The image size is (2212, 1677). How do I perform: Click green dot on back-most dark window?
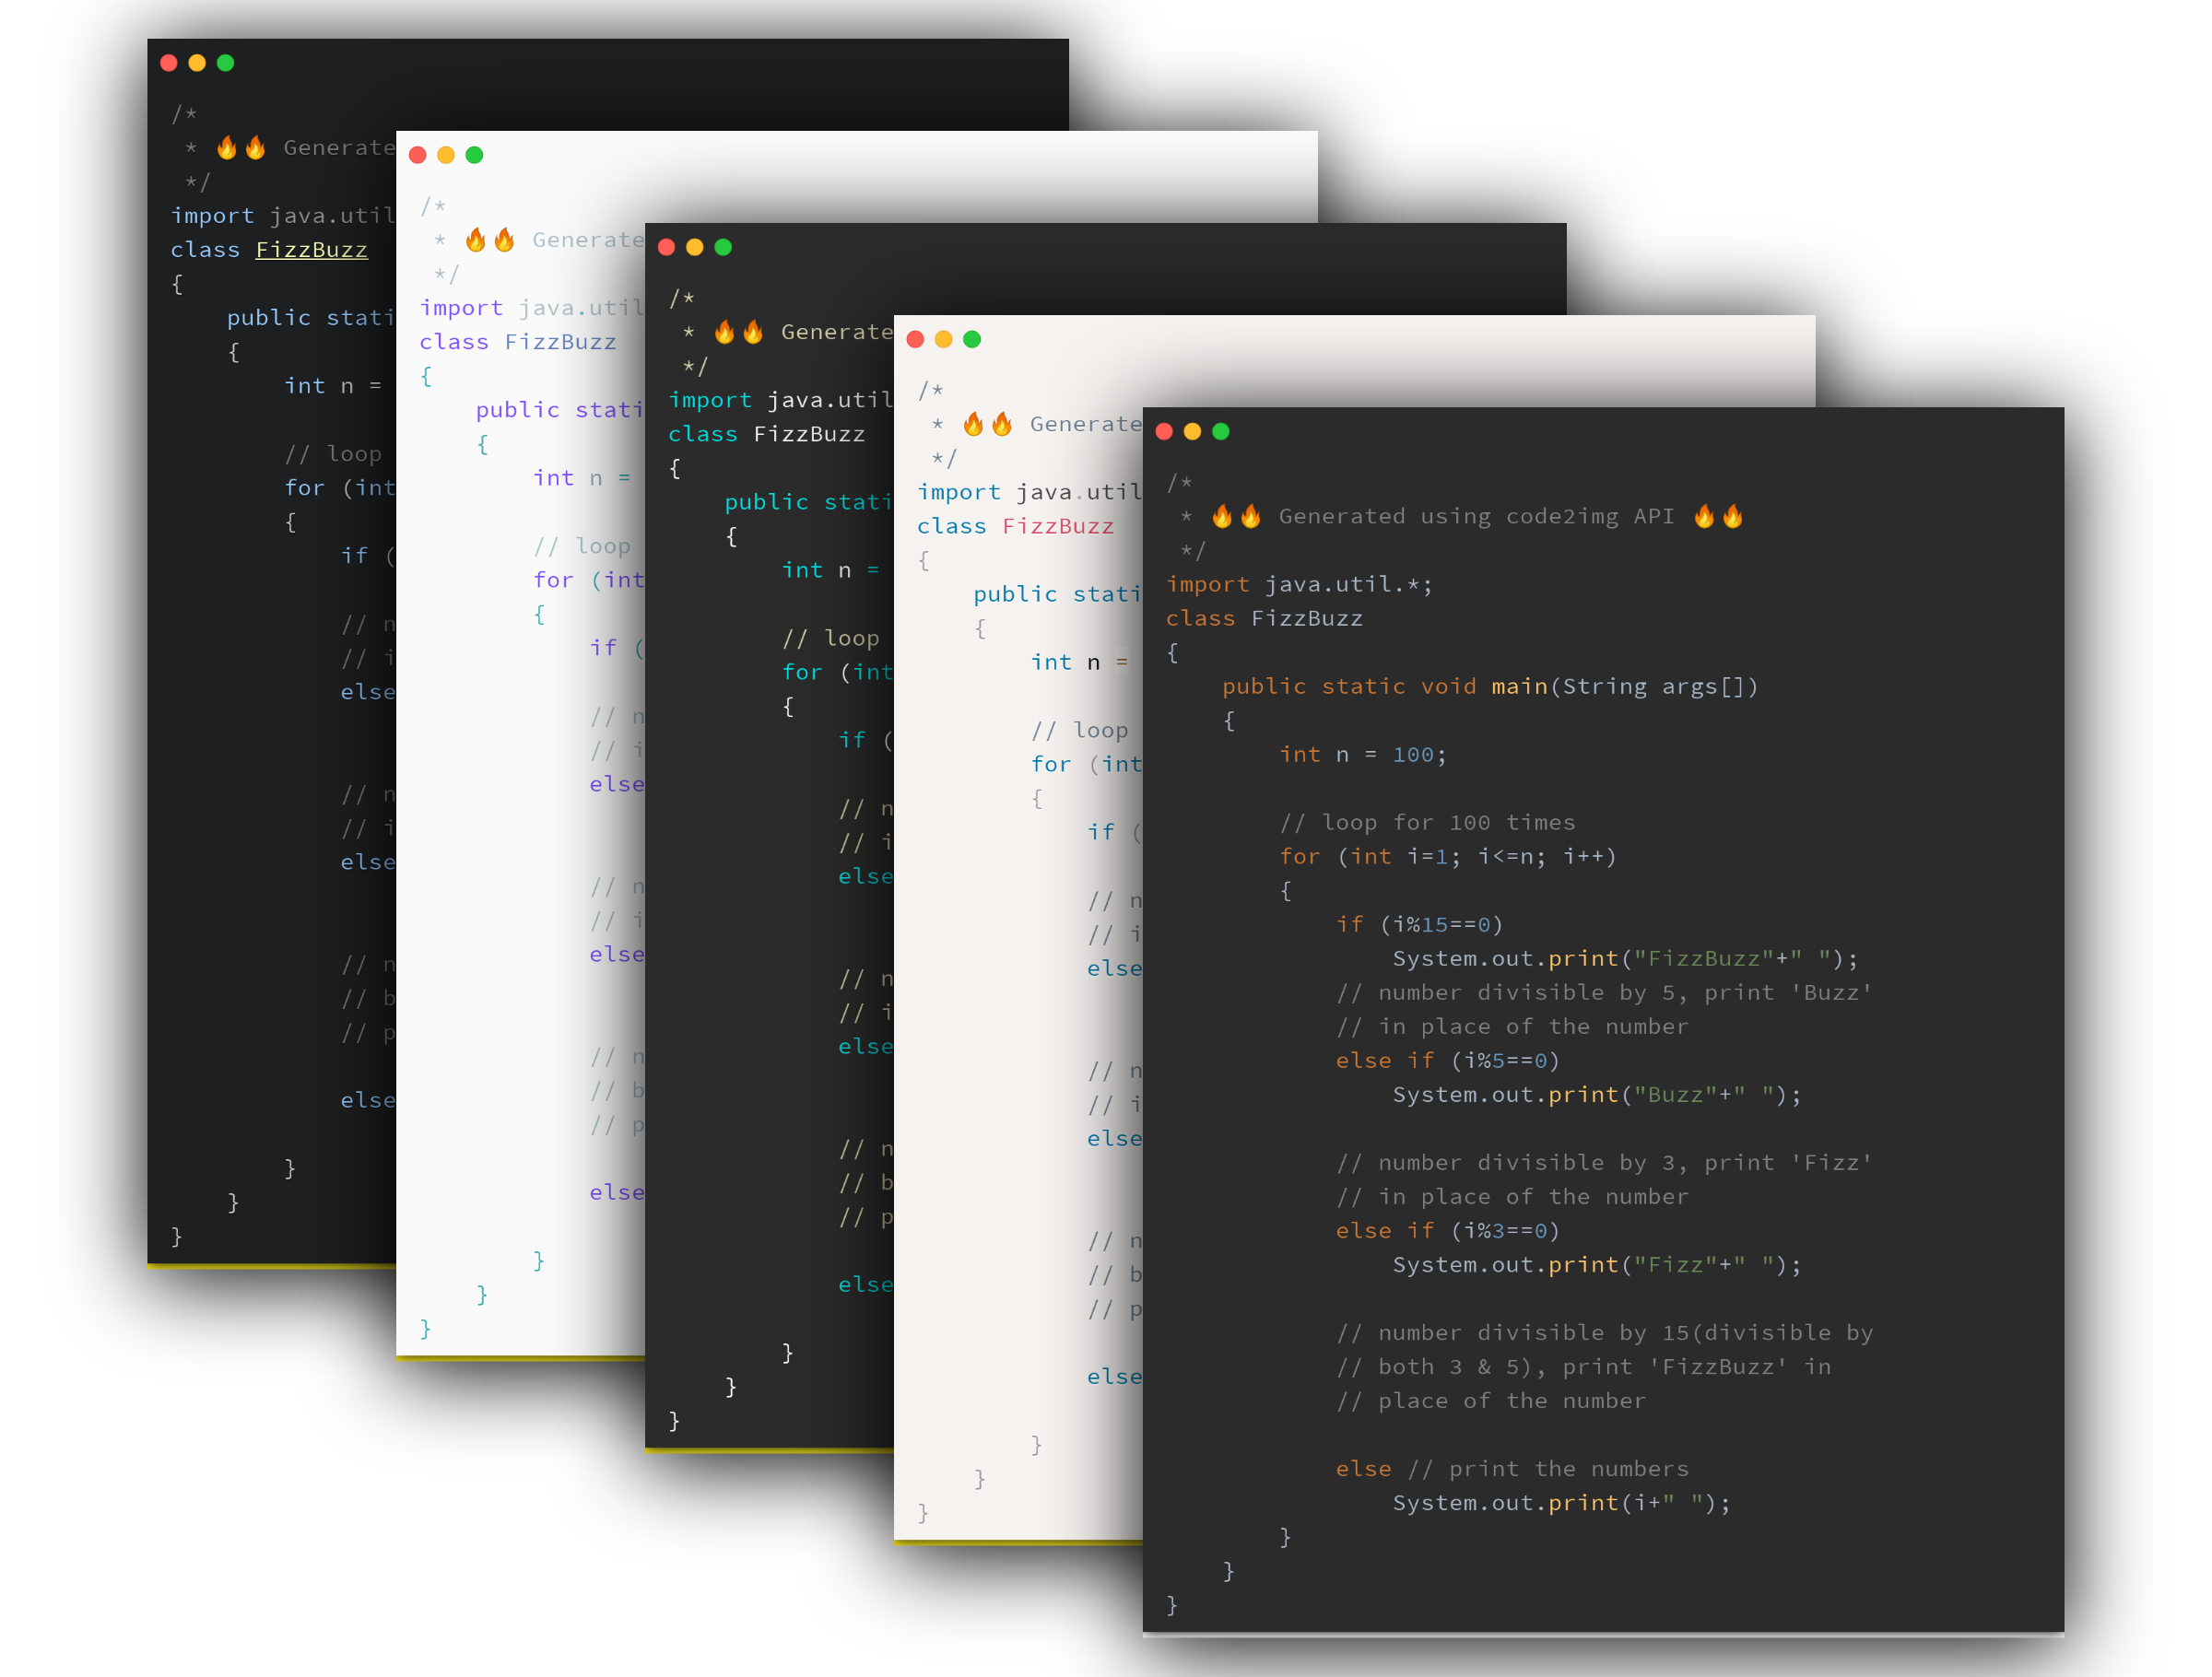pyautogui.click(x=226, y=63)
